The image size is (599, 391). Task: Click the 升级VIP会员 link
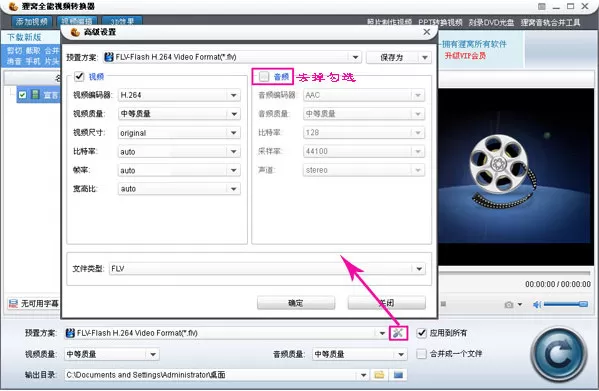tap(465, 56)
